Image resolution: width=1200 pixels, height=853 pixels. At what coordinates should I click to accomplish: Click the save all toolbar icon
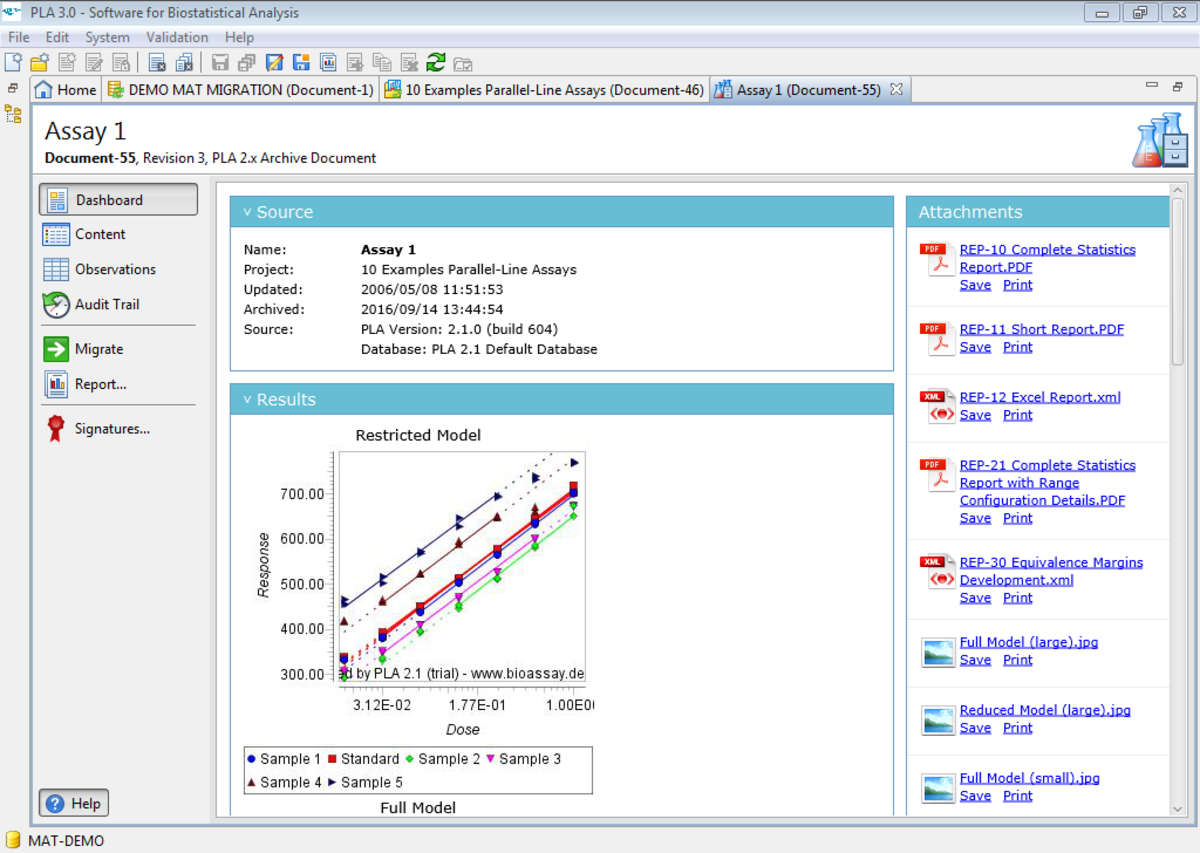247,62
